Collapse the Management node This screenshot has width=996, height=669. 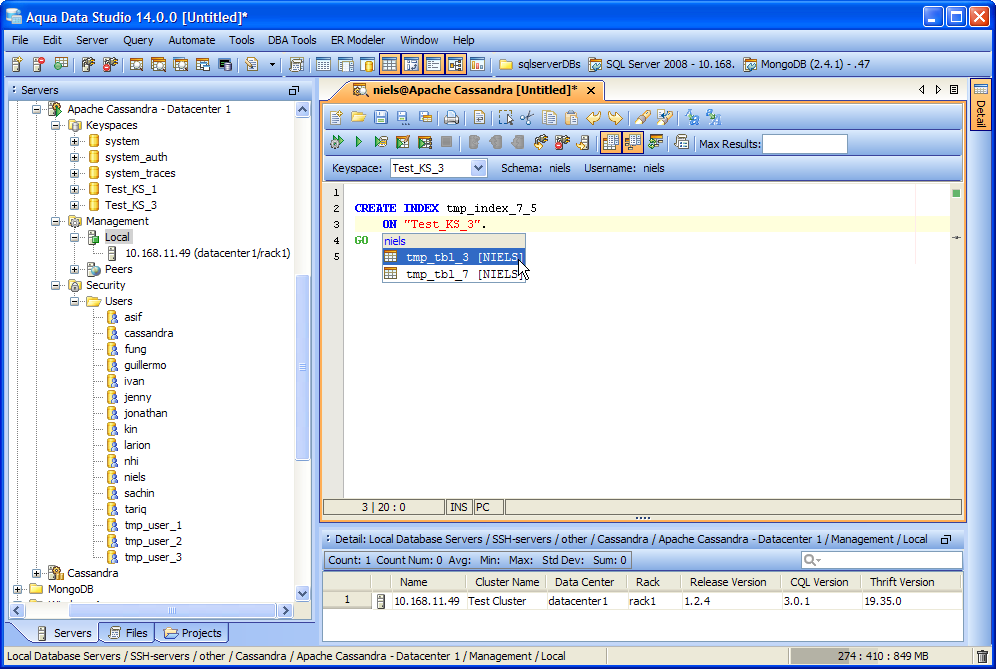click(x=55, y=221)
